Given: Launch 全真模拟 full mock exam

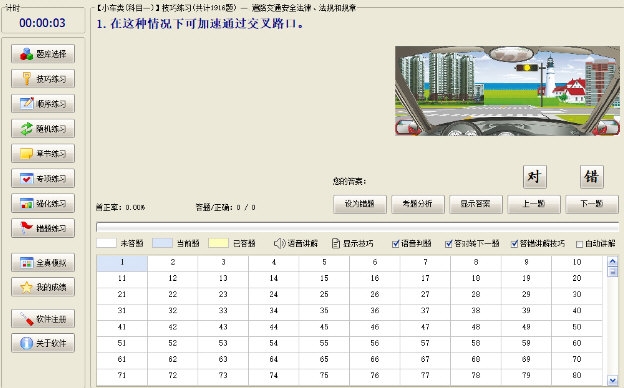Looking at the screenshot, I should pyautogui.click(x=43, y=263).
